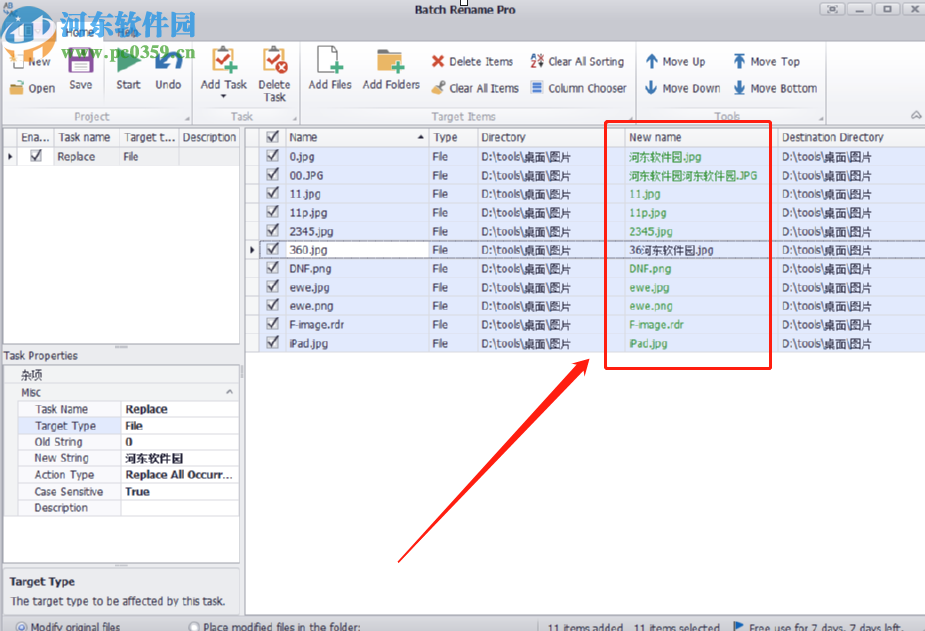Click Move Bottom in Tools group
The height and width of the screenshot is (631, 925).
click(775, 88)
